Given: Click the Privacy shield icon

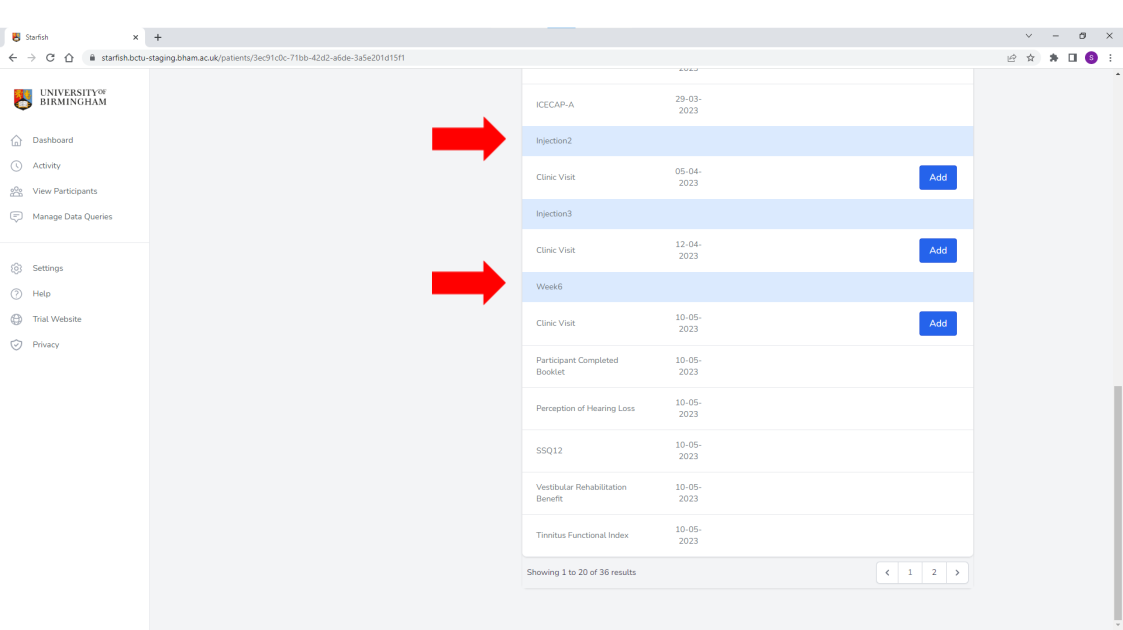Looking at the screenshot, I should point(16,345).
